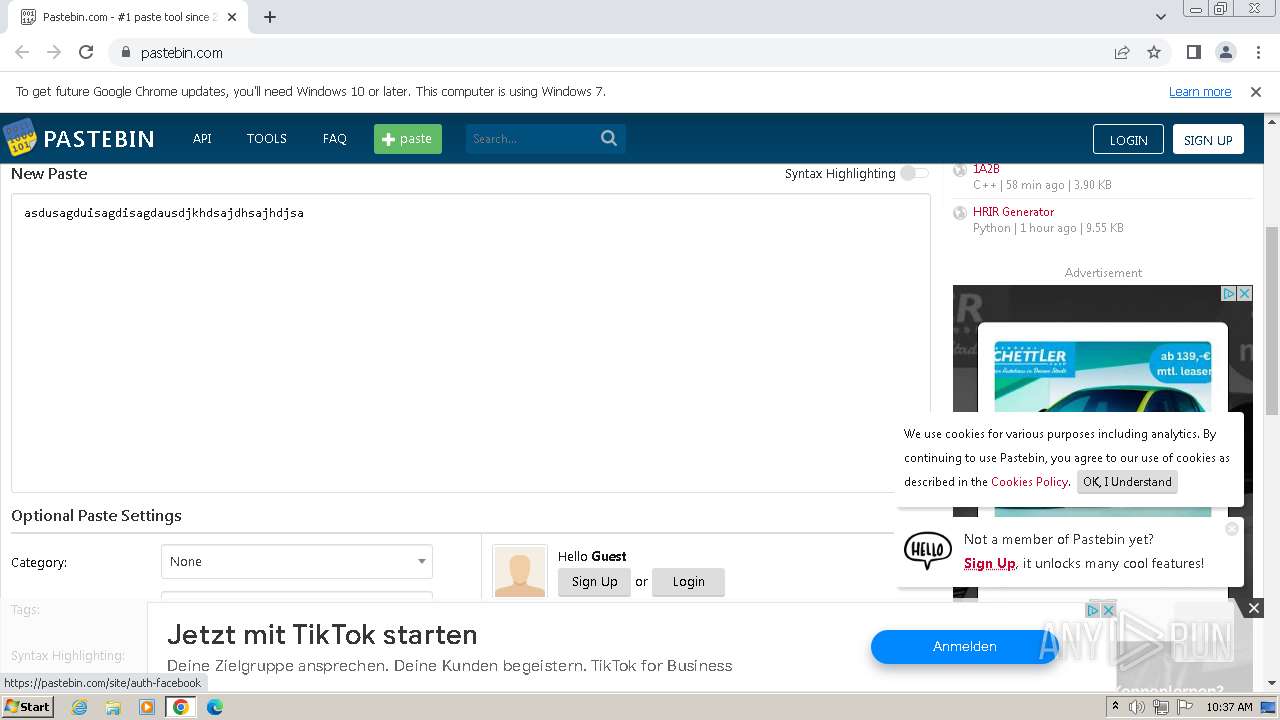The height and width of the screenshot is (720, 1280).
Task: Open the Chrome side panel icon
Action: coord(1194,52)
